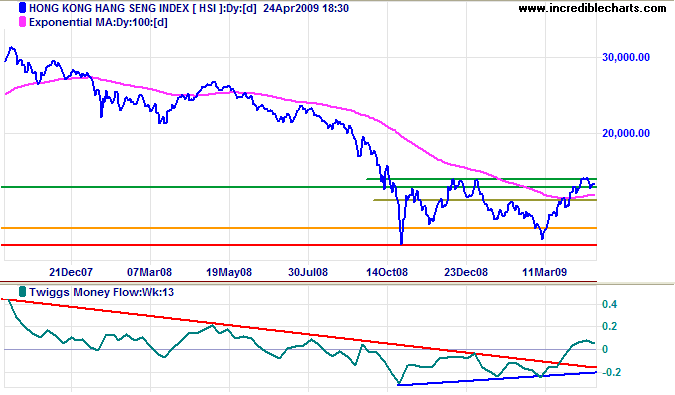Click the 19May08 date label
Image resolution: width=675 pixels, height=395 pixels.
point(229,272)
